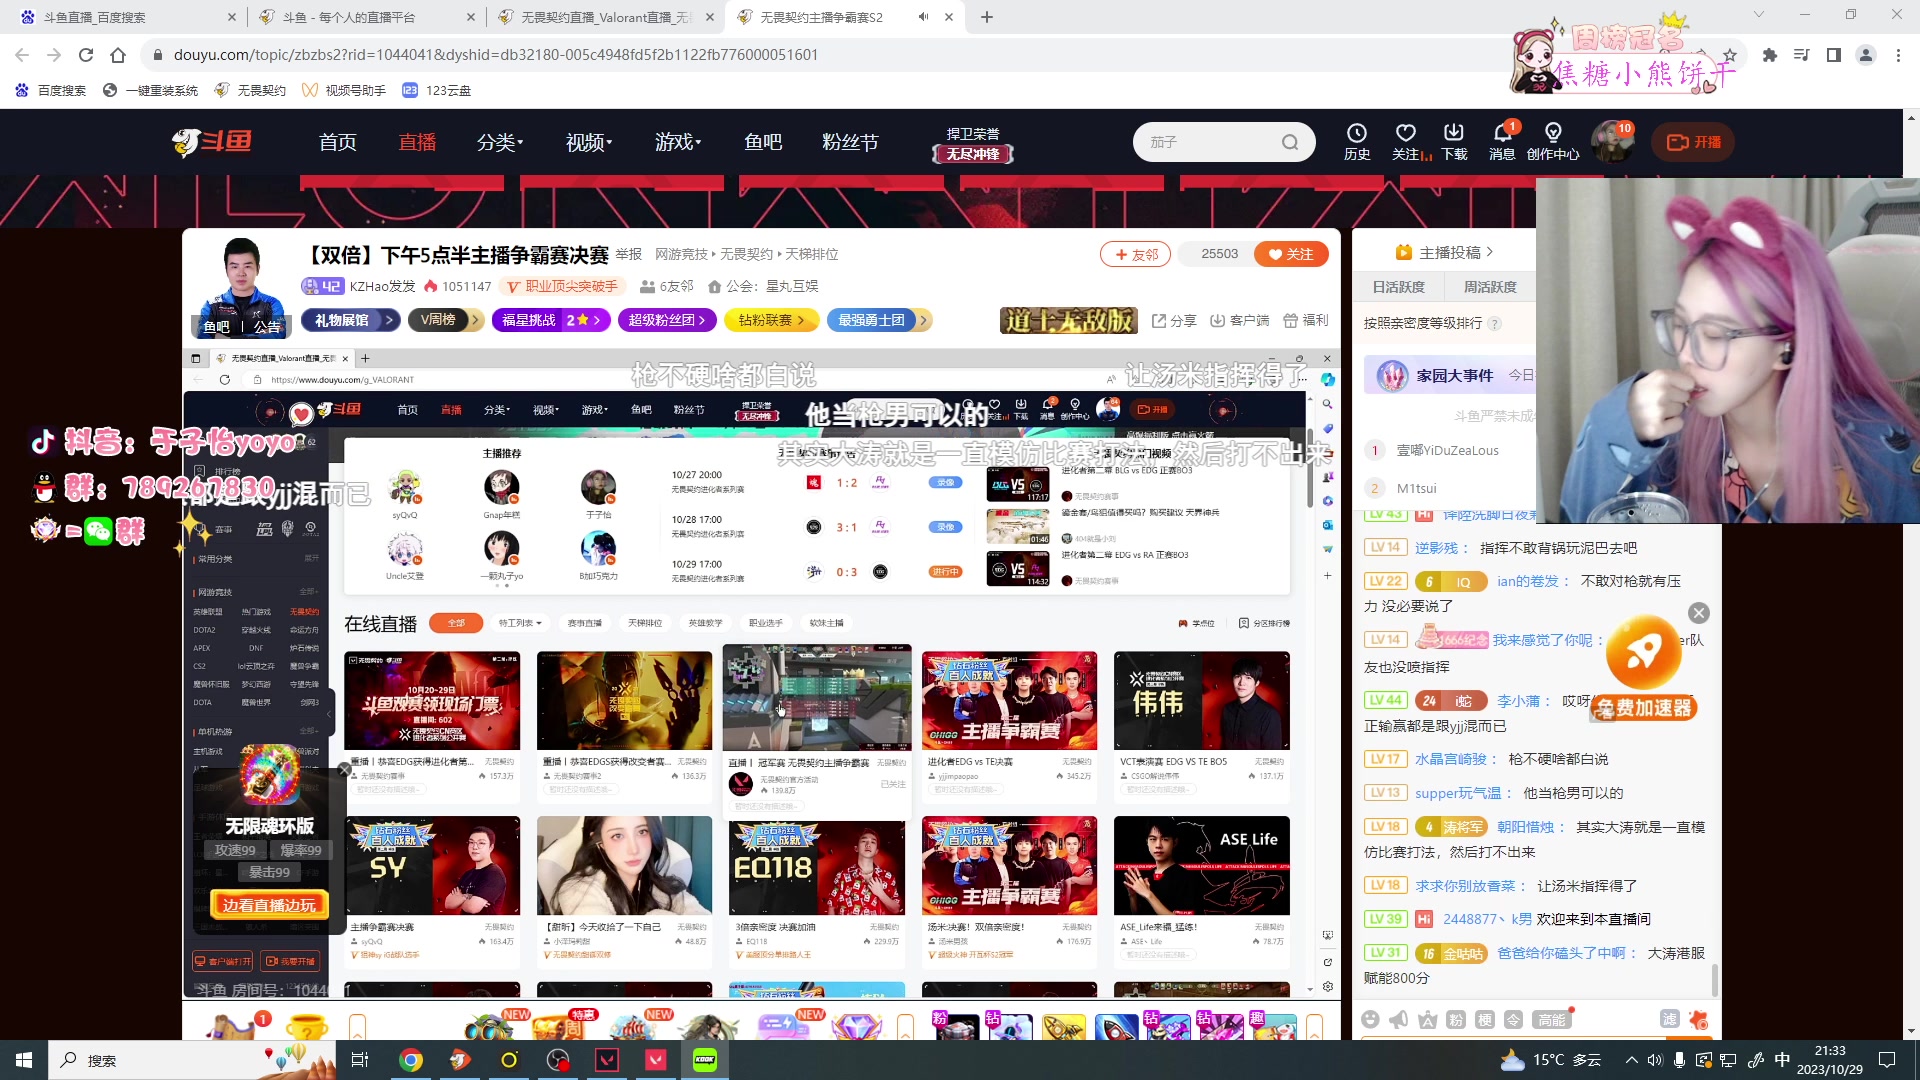Expand the 游戏 dropdown in the nav
The image size is (1920, 1080).
click(678, 142)
